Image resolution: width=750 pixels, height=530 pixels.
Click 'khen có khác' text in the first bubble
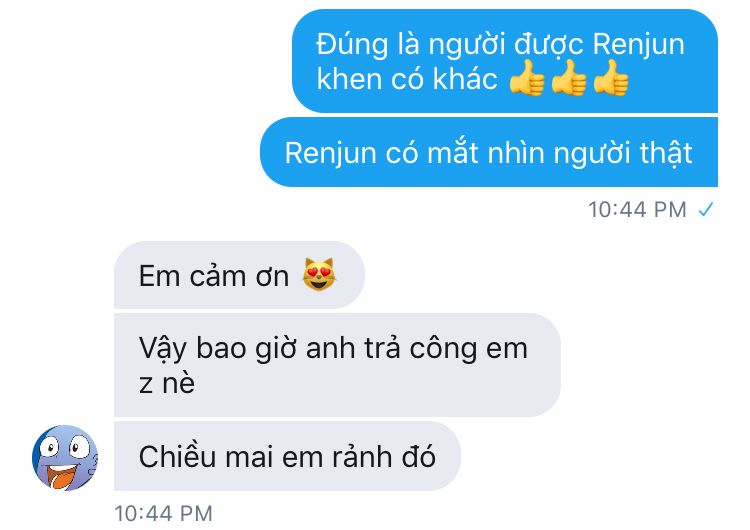click(x=407, y=79)
